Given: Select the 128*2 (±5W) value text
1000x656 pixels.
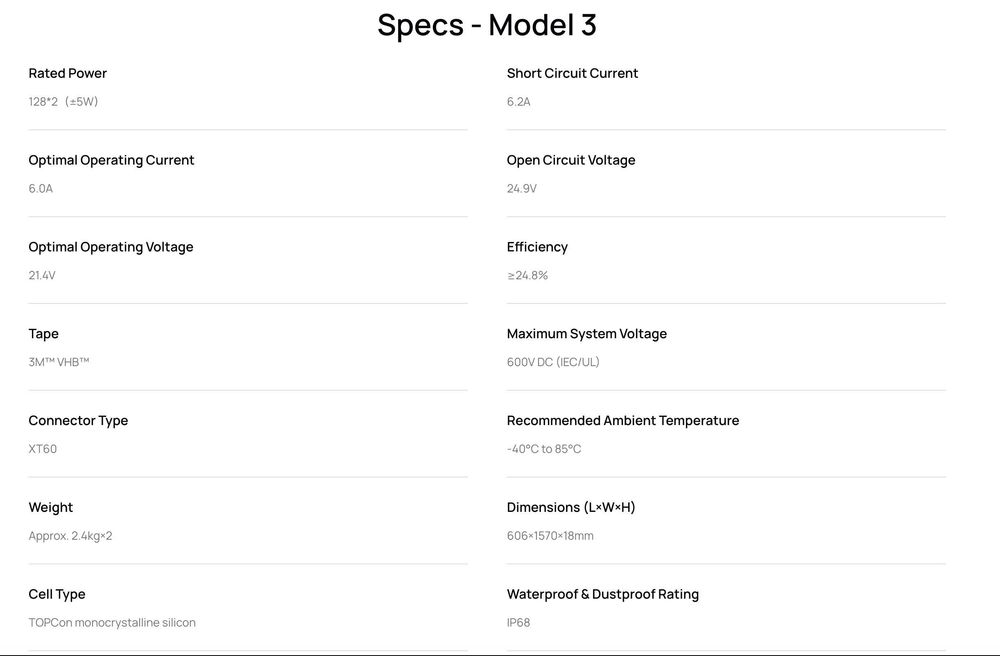Looking at the screenshot, I should coord(63,102).
